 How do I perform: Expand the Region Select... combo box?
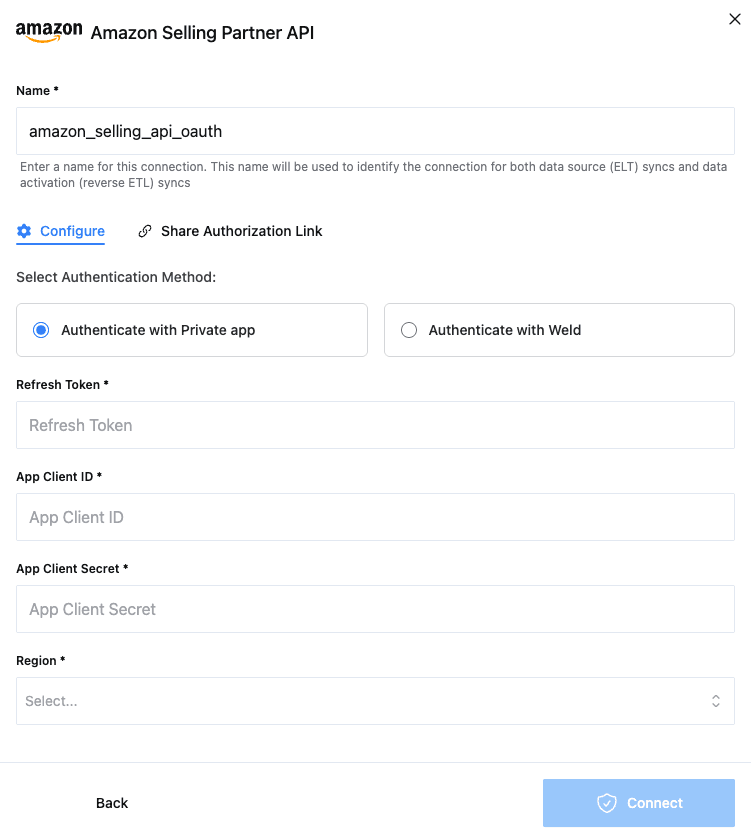tap(375, 701)
